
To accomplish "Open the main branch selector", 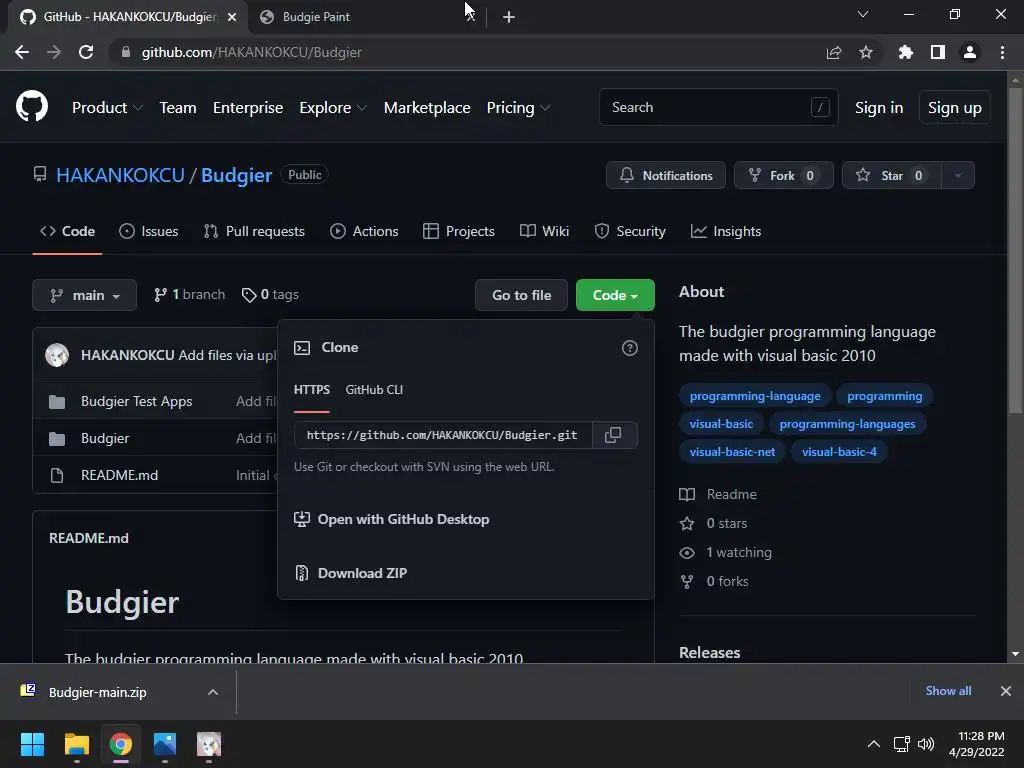I will point(84,295).
